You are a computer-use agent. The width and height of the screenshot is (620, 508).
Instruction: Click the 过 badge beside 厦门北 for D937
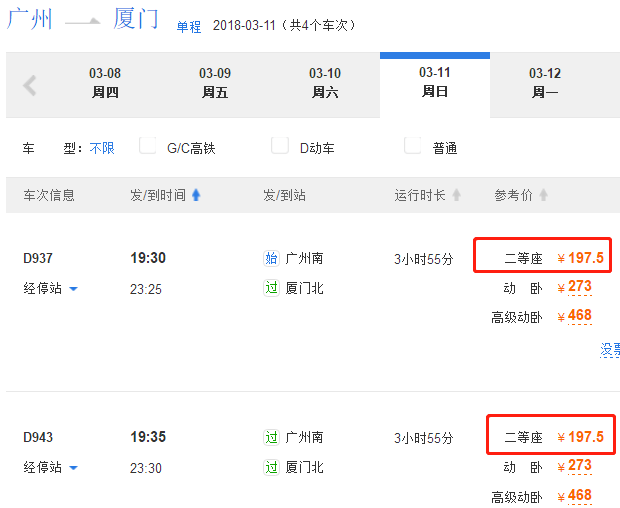click(272, 288)
